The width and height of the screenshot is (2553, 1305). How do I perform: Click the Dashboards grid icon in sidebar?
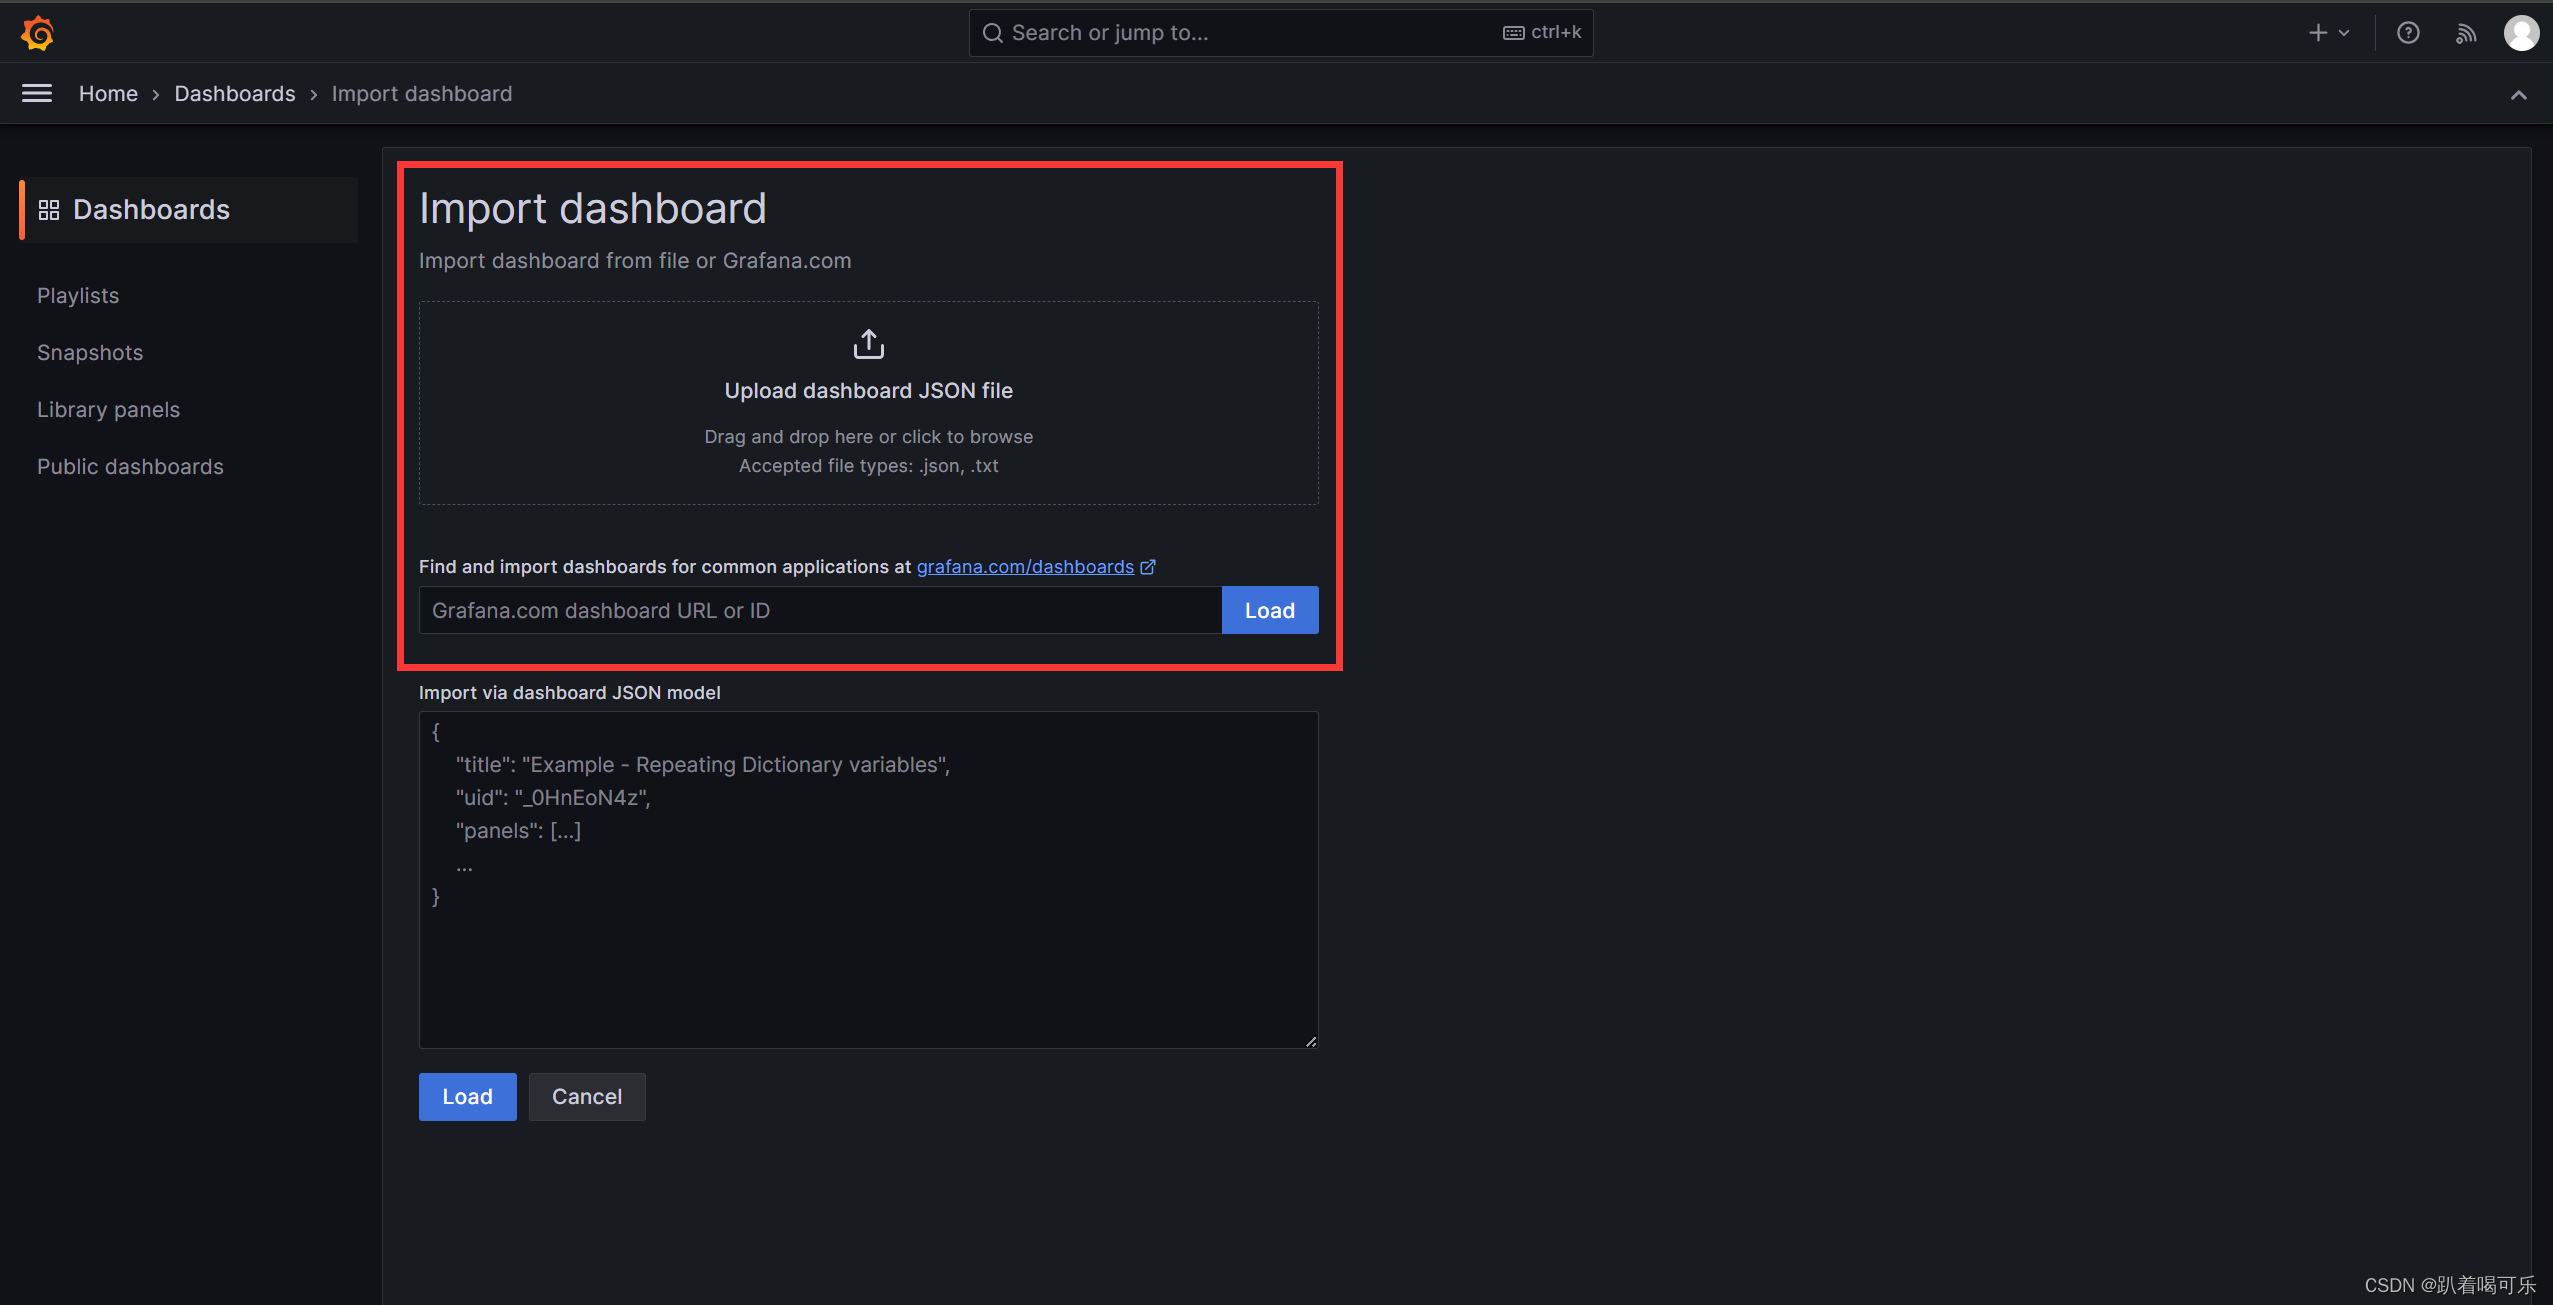[48, 210]
